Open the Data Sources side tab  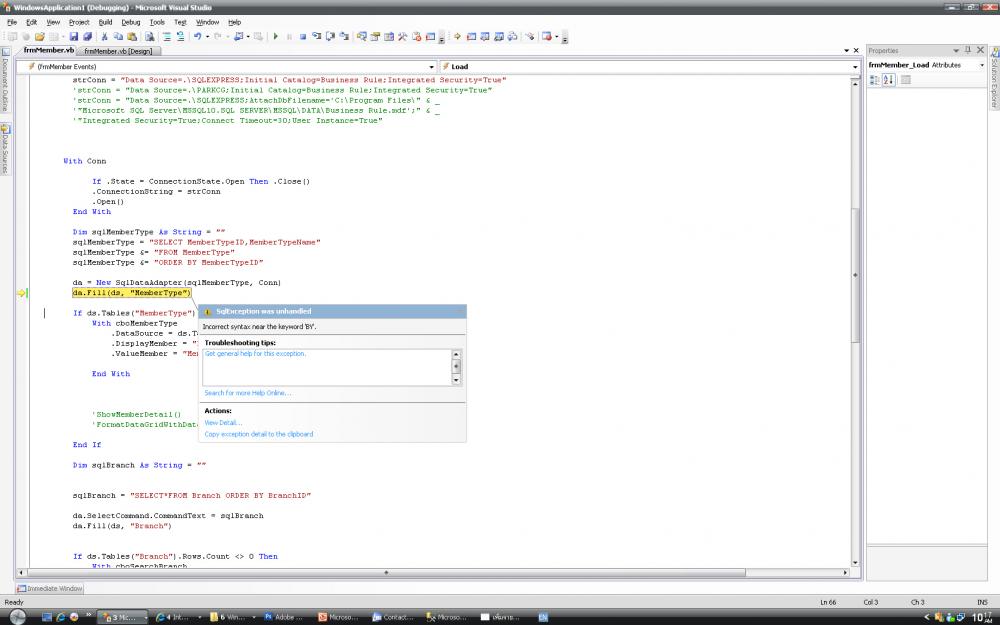(x=5, y=151)
